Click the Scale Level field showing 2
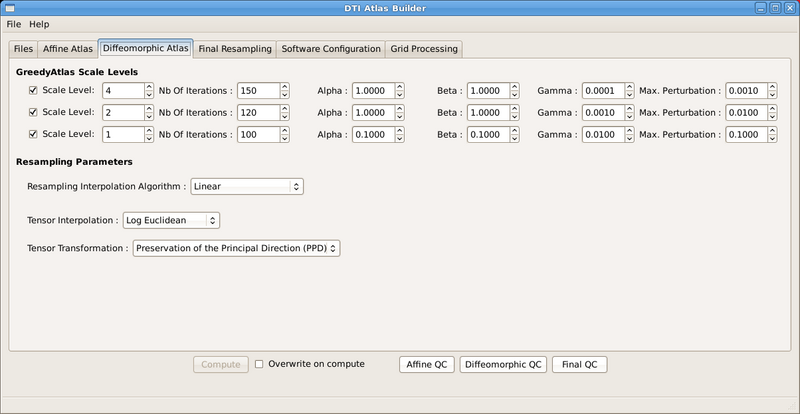 tap(123, 113)
